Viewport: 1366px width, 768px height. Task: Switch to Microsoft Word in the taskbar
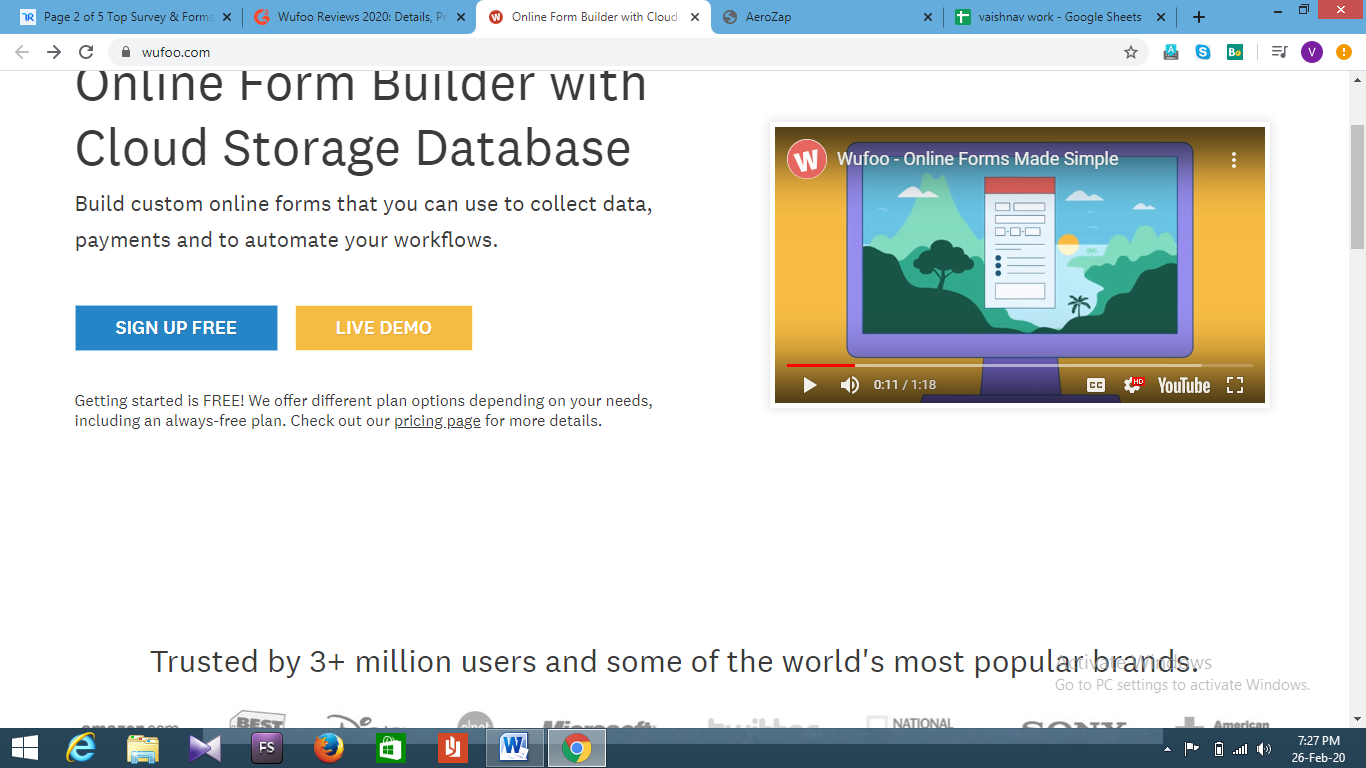click(514, 748)
